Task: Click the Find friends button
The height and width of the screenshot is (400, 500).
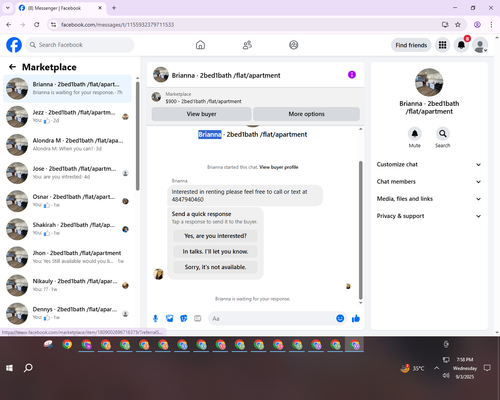Action: click(411, 45)
